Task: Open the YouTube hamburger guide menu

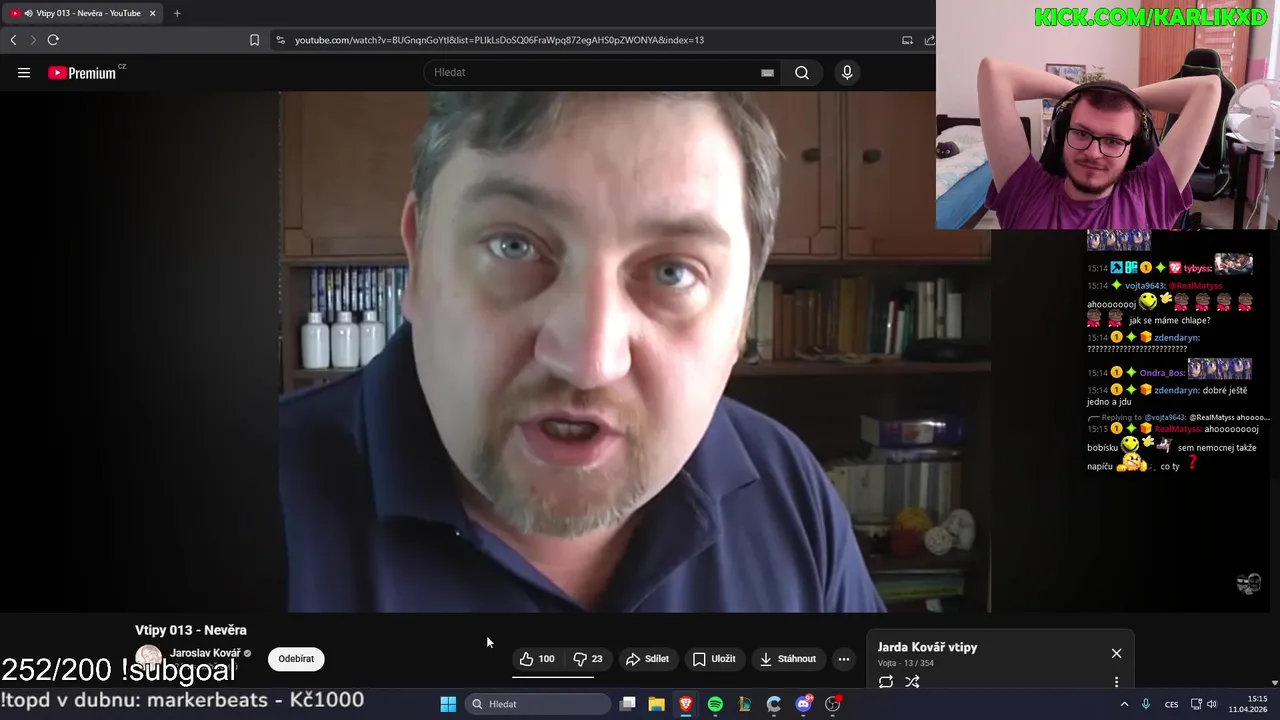Action: [x=24, y=73]
